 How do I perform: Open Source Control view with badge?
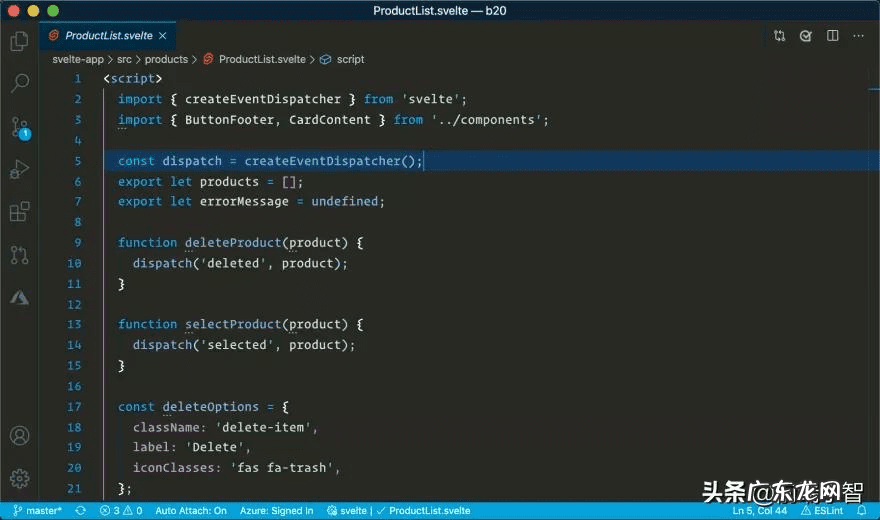(x=19, y=127)
